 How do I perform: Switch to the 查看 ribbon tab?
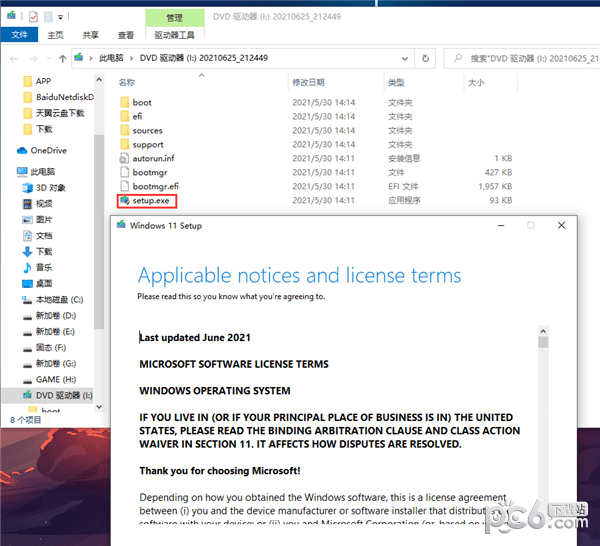(126, 35)
